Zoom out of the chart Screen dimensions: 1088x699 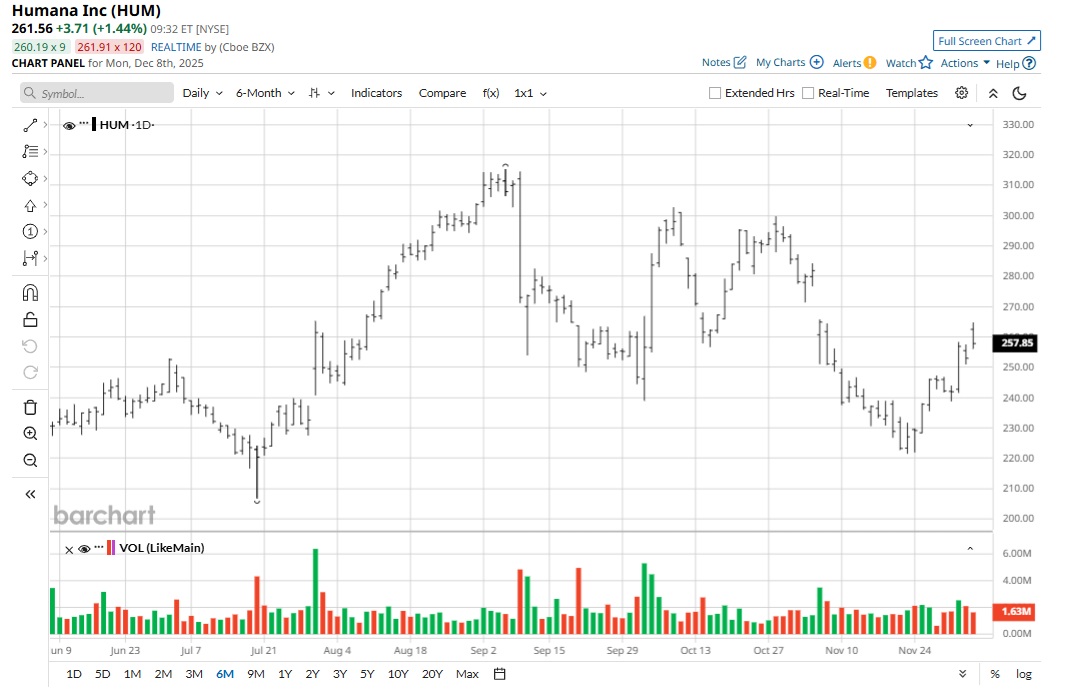point(30,460)
